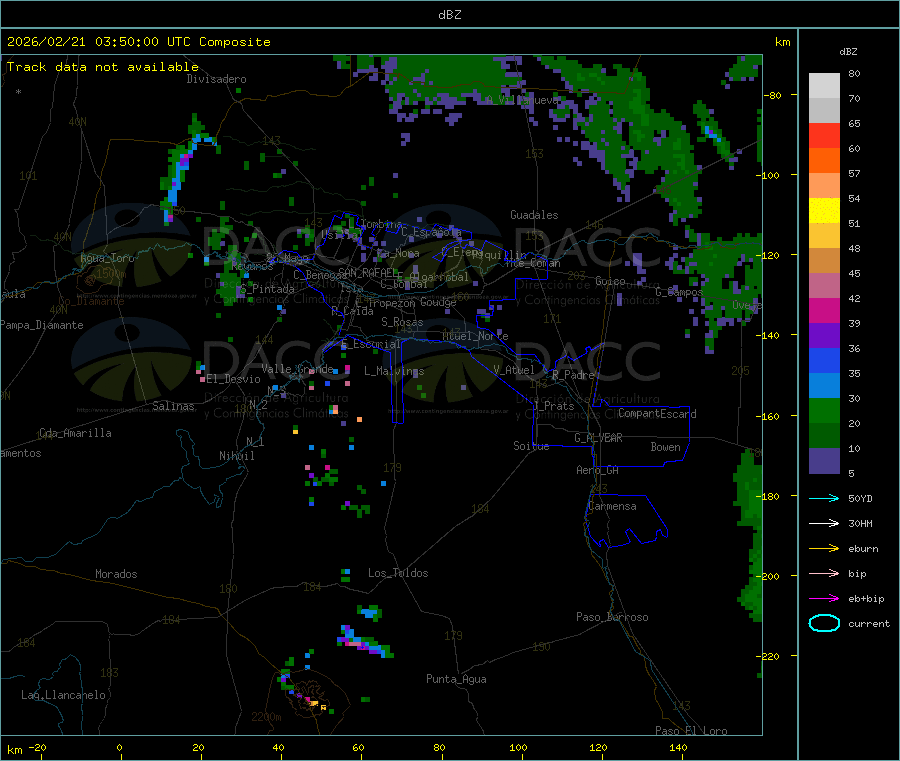Click the red 65 dBZ legend swatch
The height and width of the screenshot is (761, 900).
(x=824, y=135)
